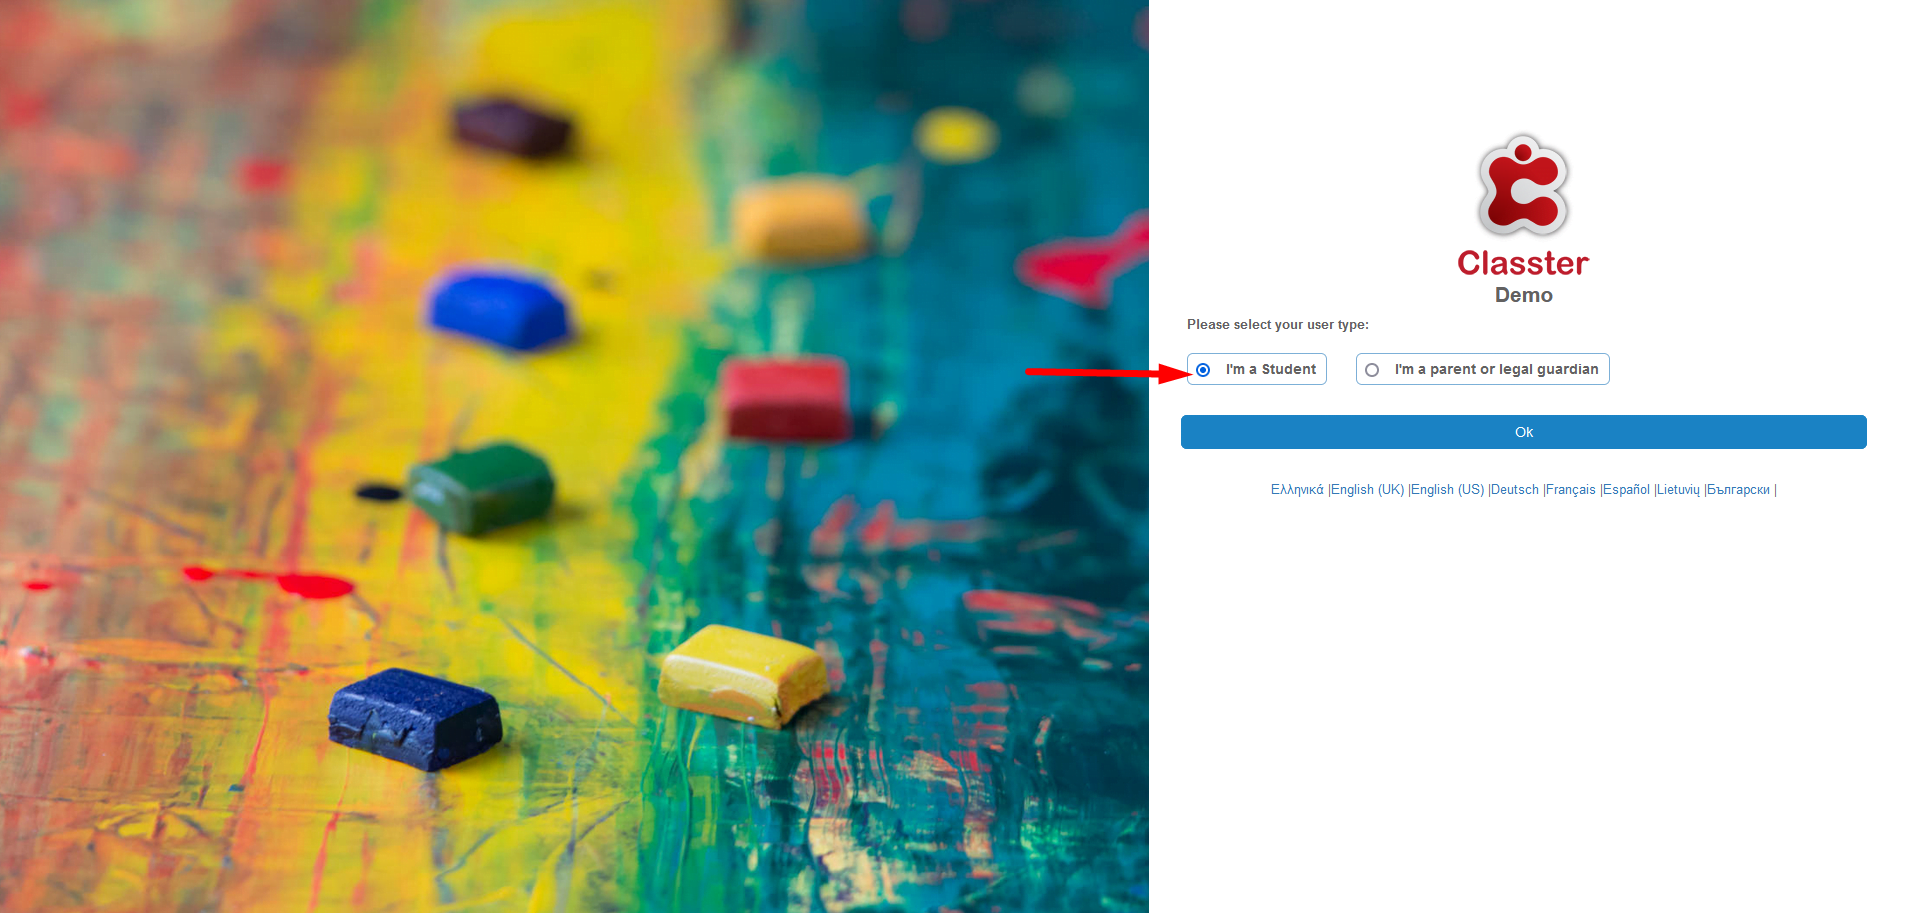
Task: Click the Classter logo icon
Action: [1523, 186]
